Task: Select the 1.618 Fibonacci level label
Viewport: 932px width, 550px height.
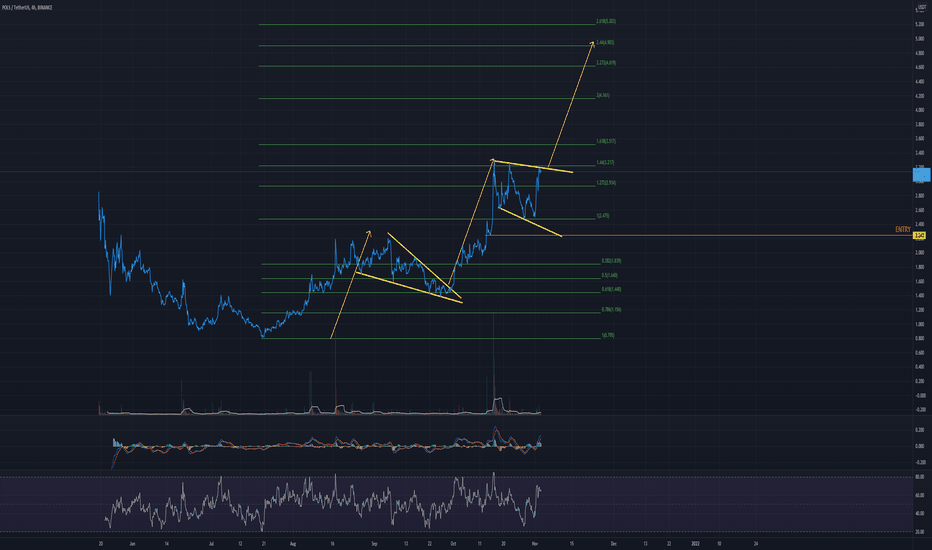Action: [606, 142]
